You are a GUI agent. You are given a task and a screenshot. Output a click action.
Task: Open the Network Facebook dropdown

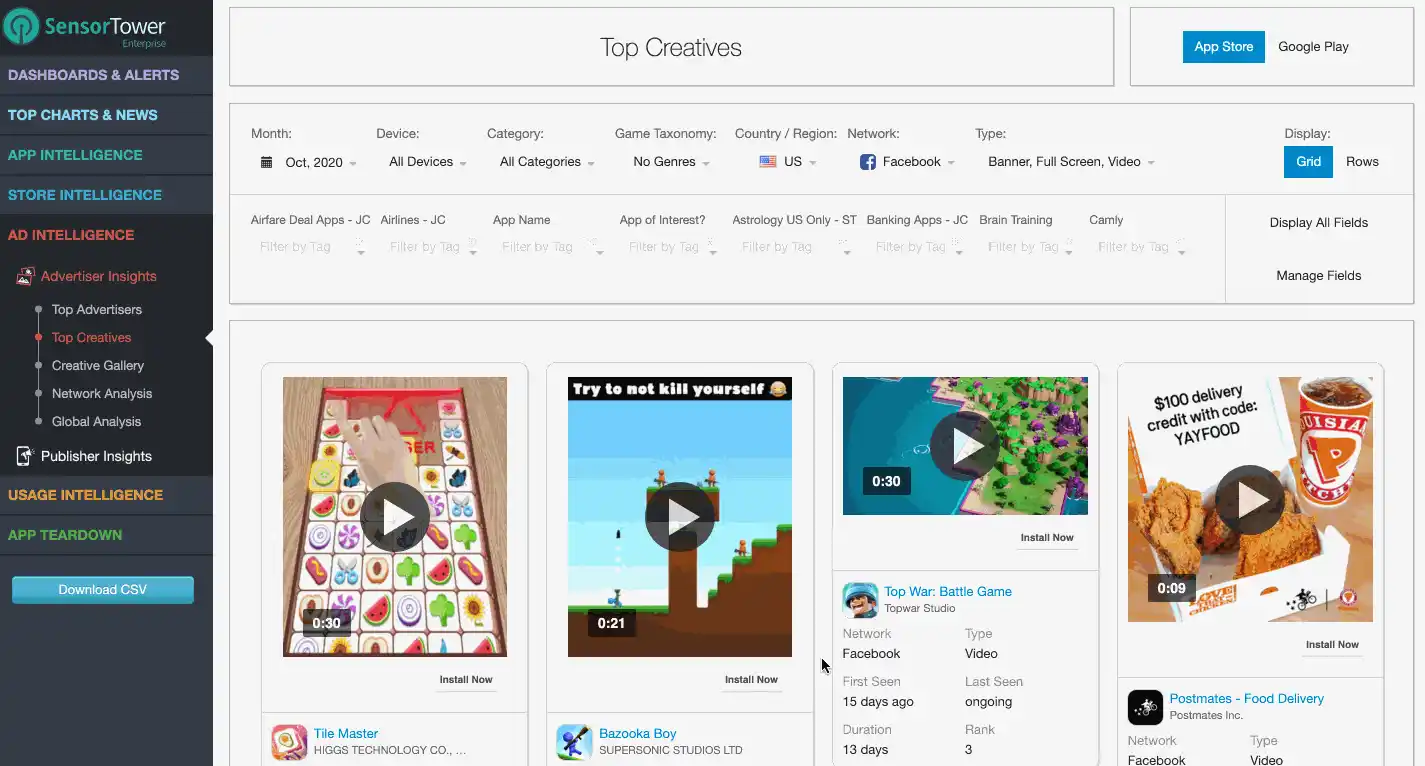pos(907,162)
